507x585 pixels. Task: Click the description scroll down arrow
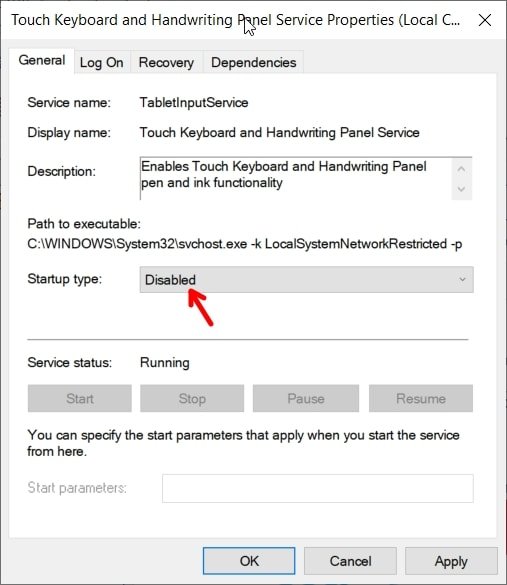click(461, 189)
